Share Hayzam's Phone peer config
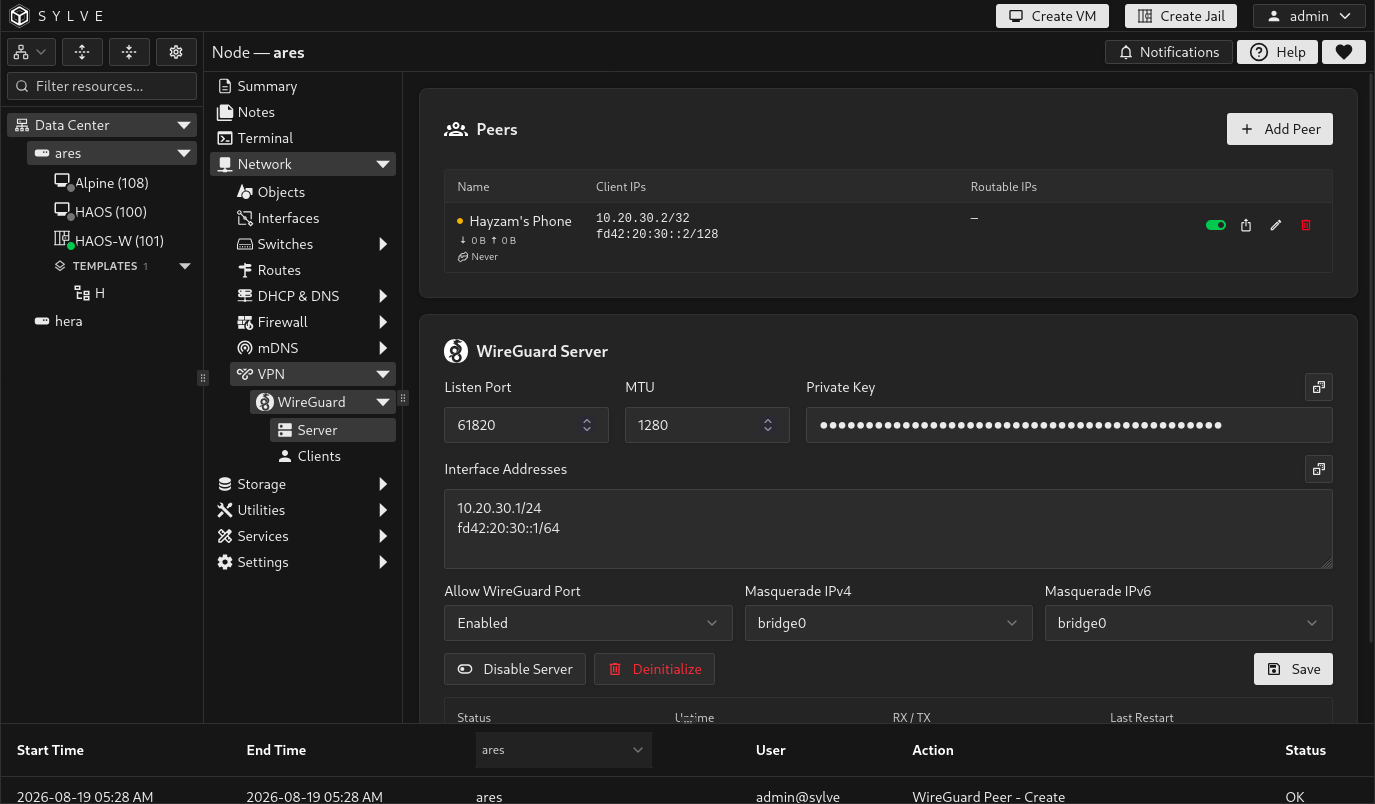The image size is (1375, 804). (1246, 225)
